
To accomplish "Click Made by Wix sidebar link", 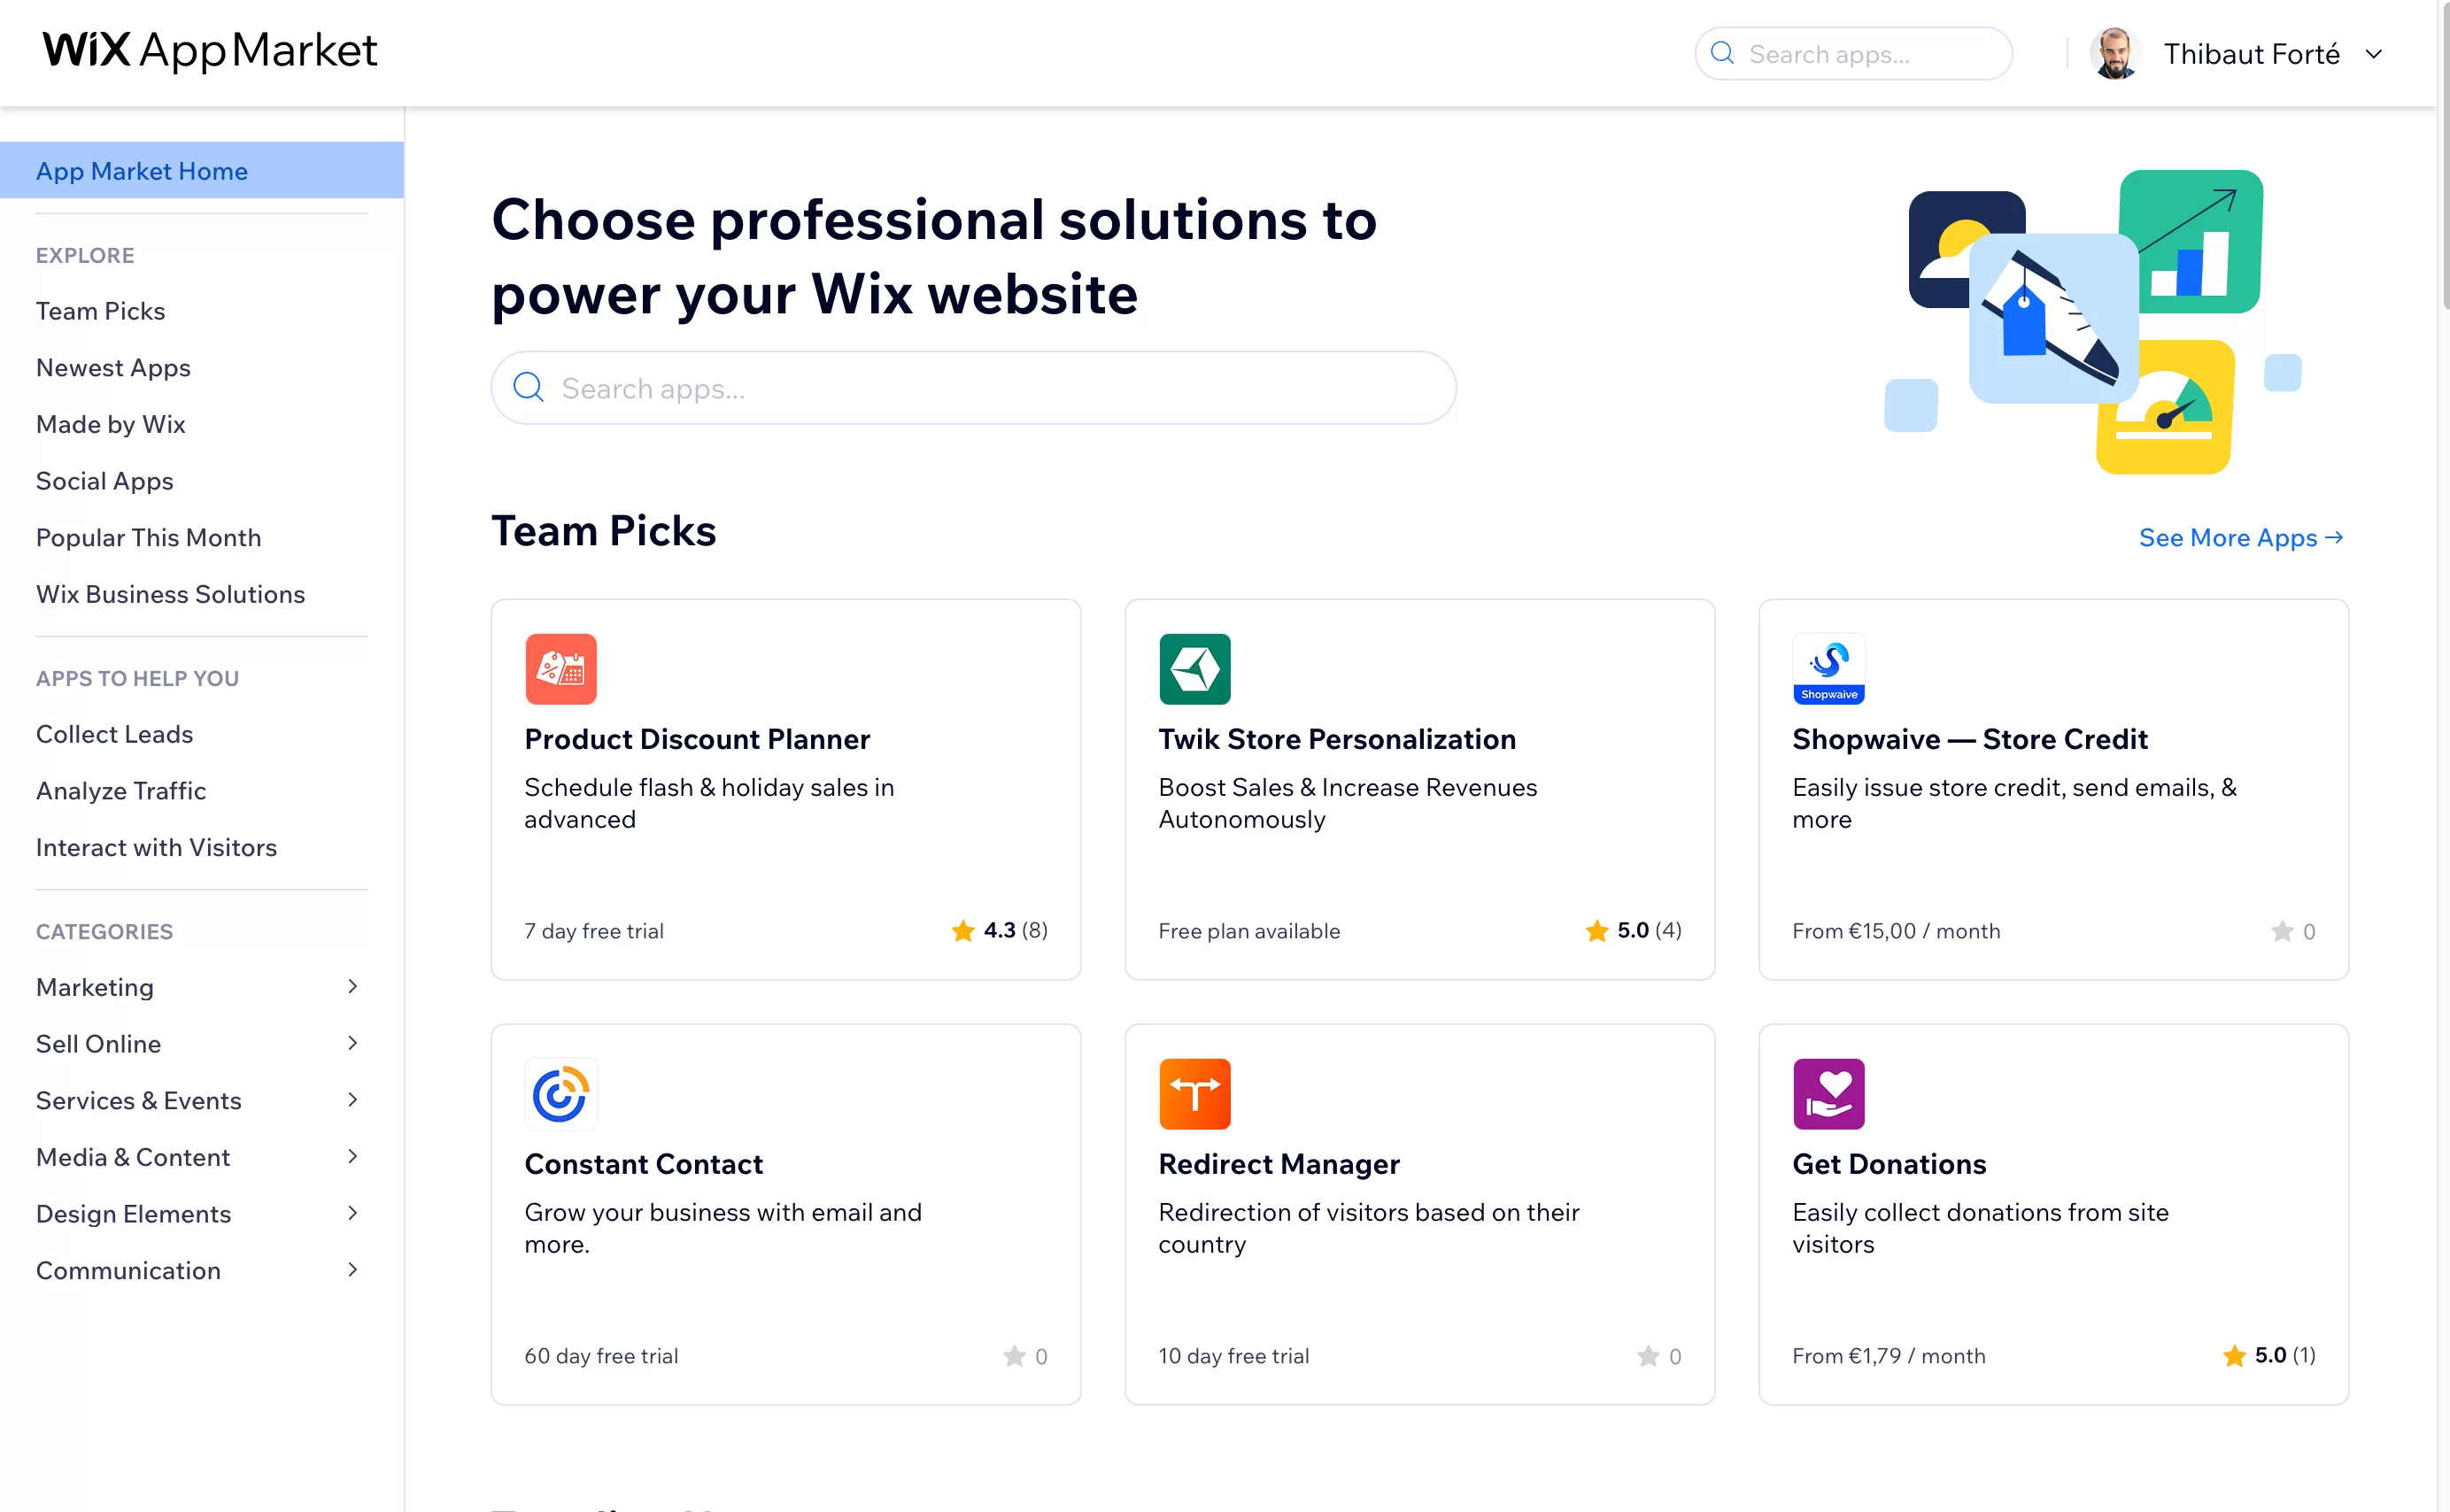I will pos(109,423).
